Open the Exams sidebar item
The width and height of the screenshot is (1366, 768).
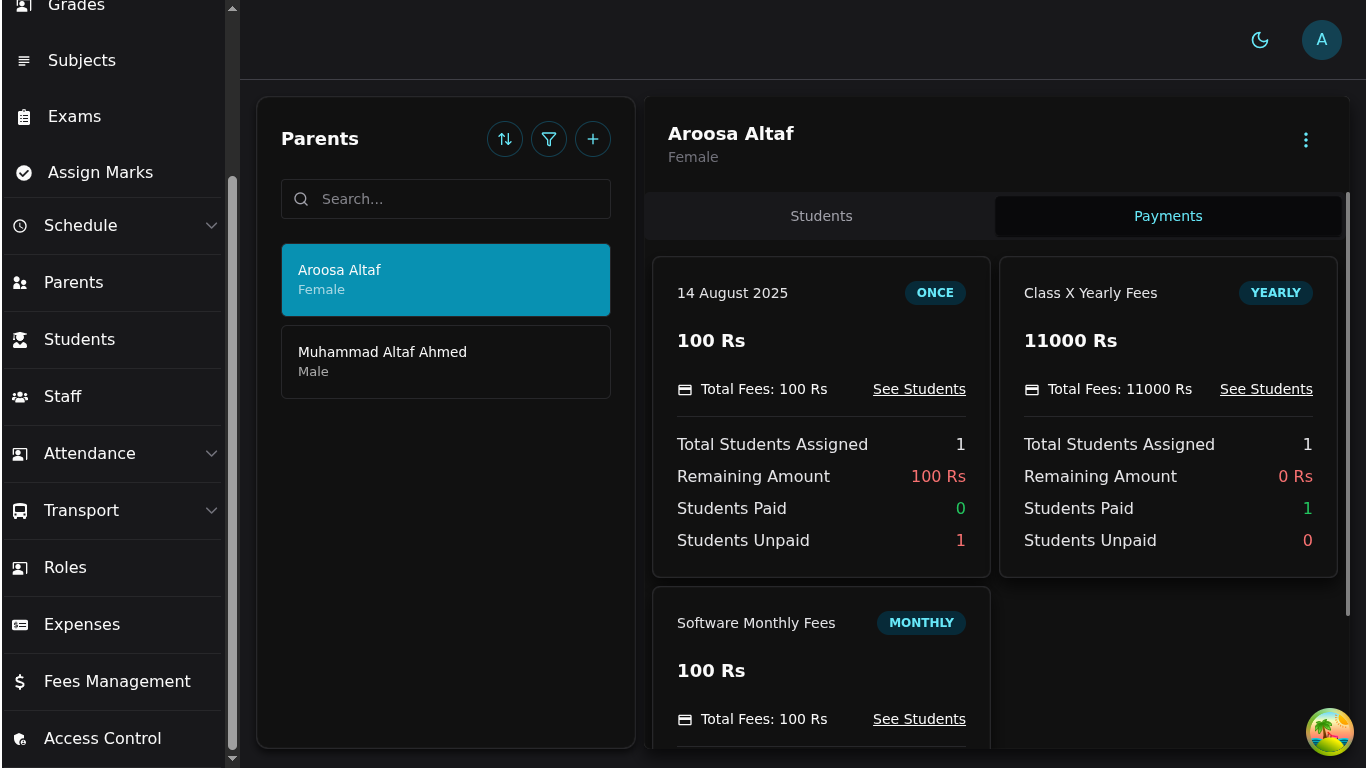coord(74,116)
